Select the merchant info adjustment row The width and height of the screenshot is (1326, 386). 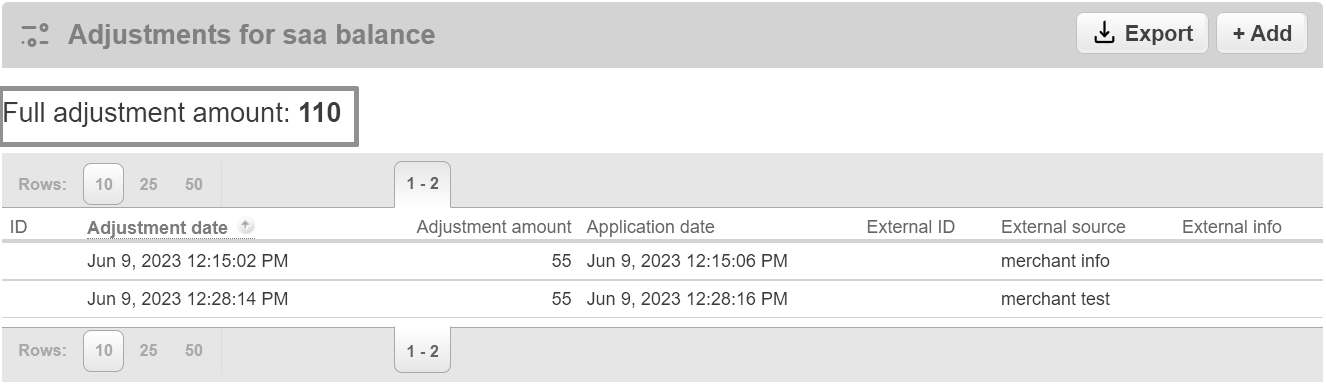(662, 261)
